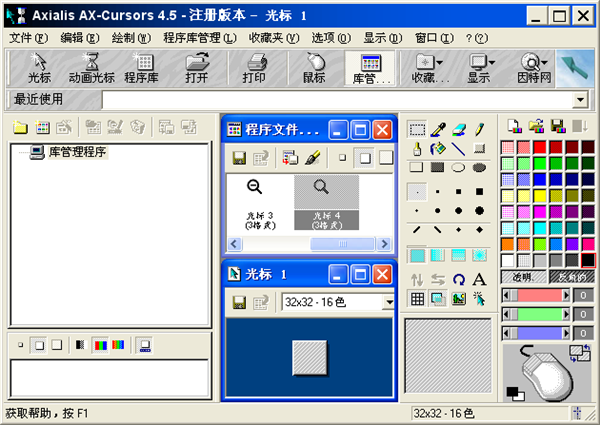
Task: Select the hollow rectangle tool
Action: click(417, 167)
